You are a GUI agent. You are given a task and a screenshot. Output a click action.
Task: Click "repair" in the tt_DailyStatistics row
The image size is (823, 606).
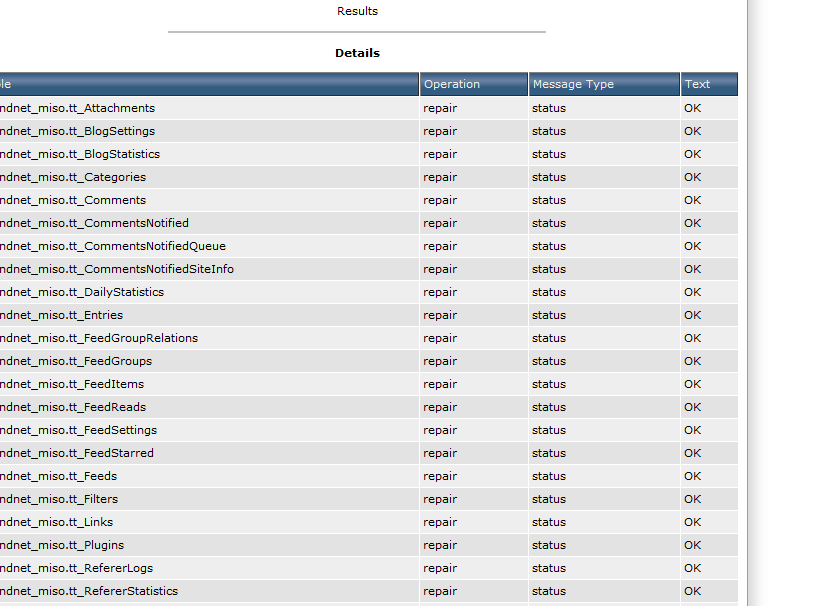point(440,292)
